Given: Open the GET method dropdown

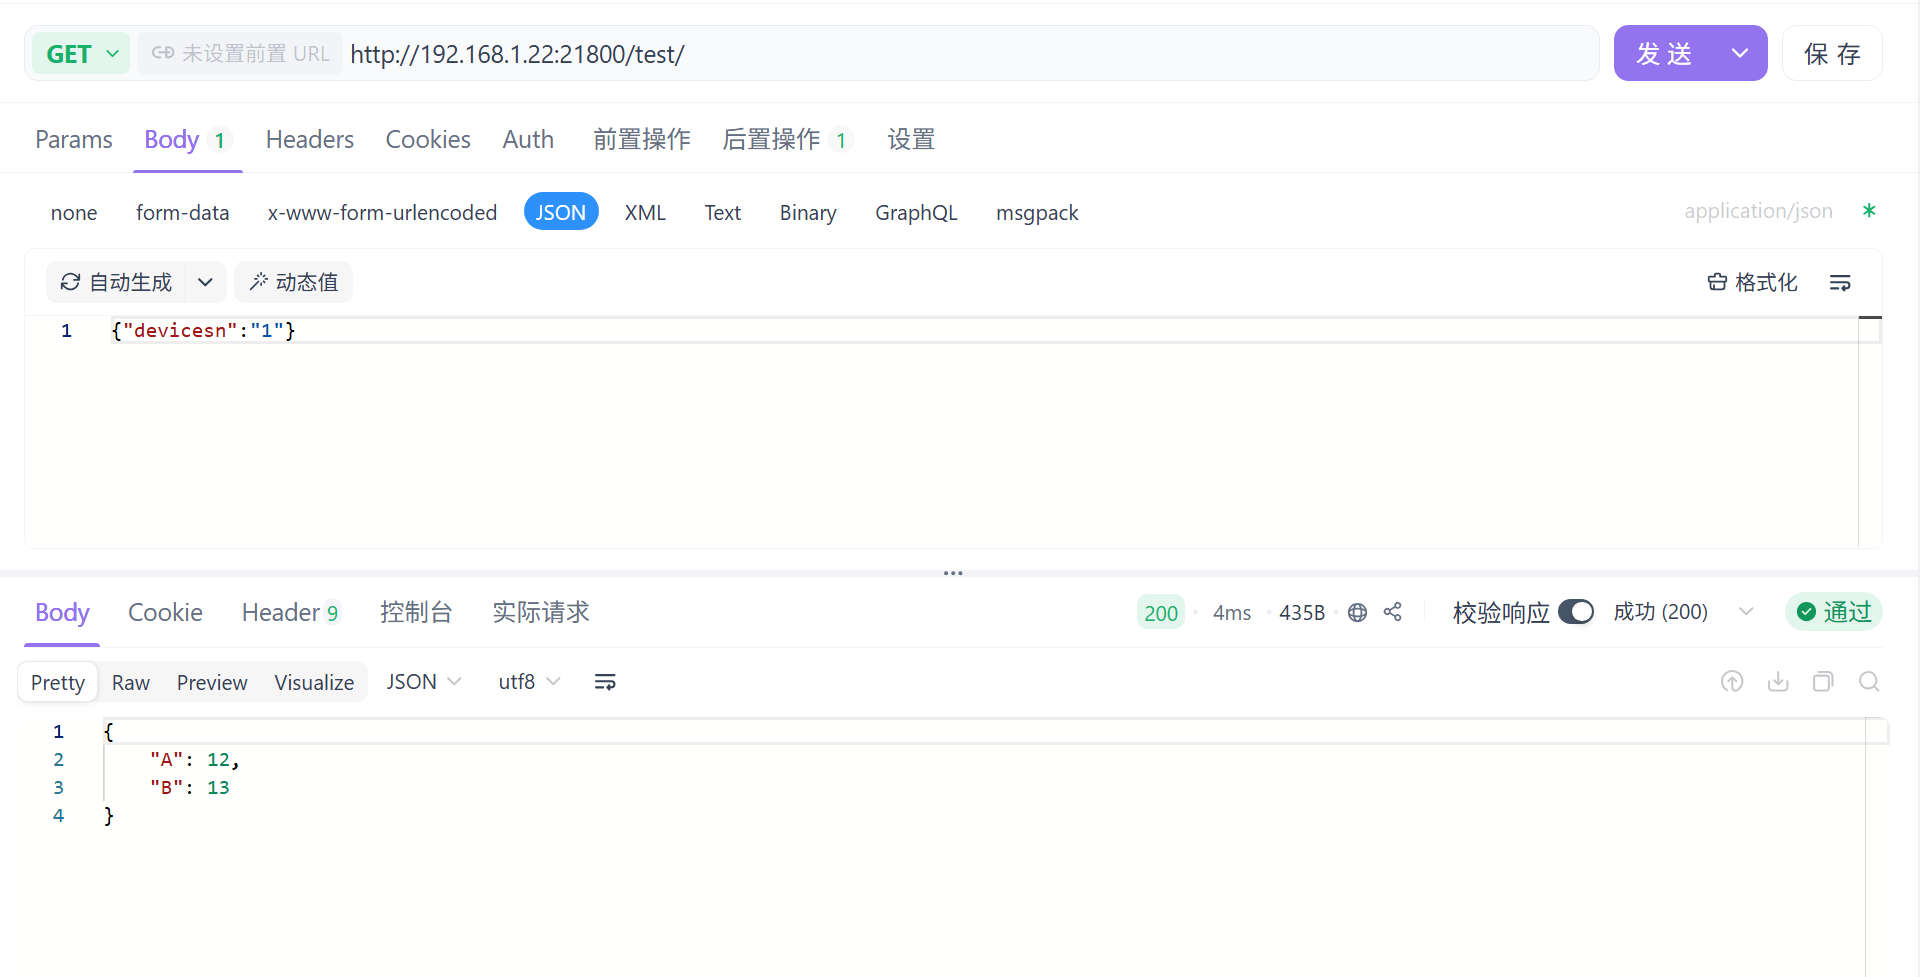Looking at the screenshot, I should (81, 54).
